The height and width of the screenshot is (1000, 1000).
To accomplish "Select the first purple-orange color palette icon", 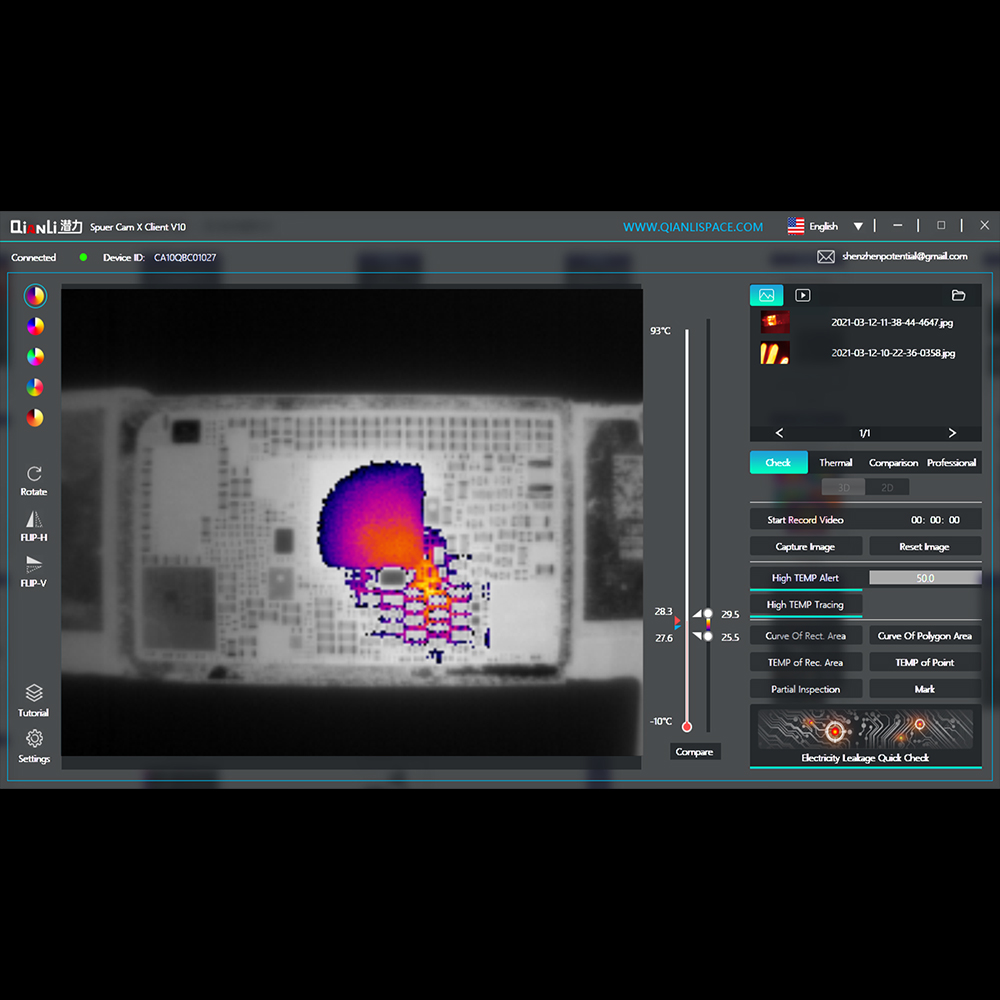I will [35, 295].
